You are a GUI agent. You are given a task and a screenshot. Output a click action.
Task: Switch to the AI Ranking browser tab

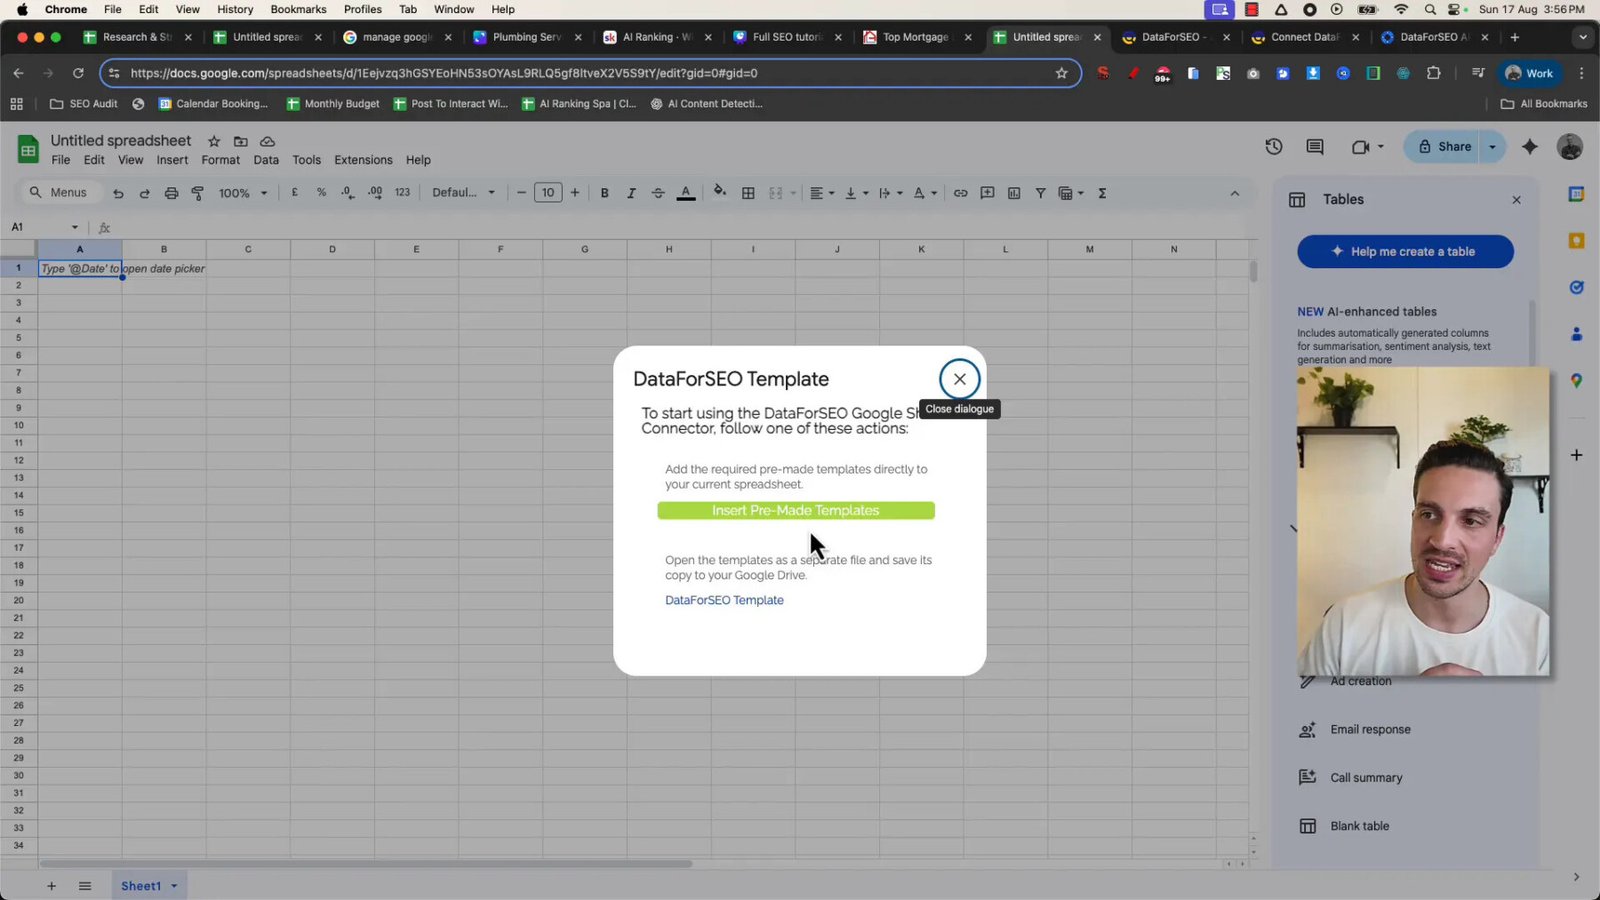[x=657, y=37]
